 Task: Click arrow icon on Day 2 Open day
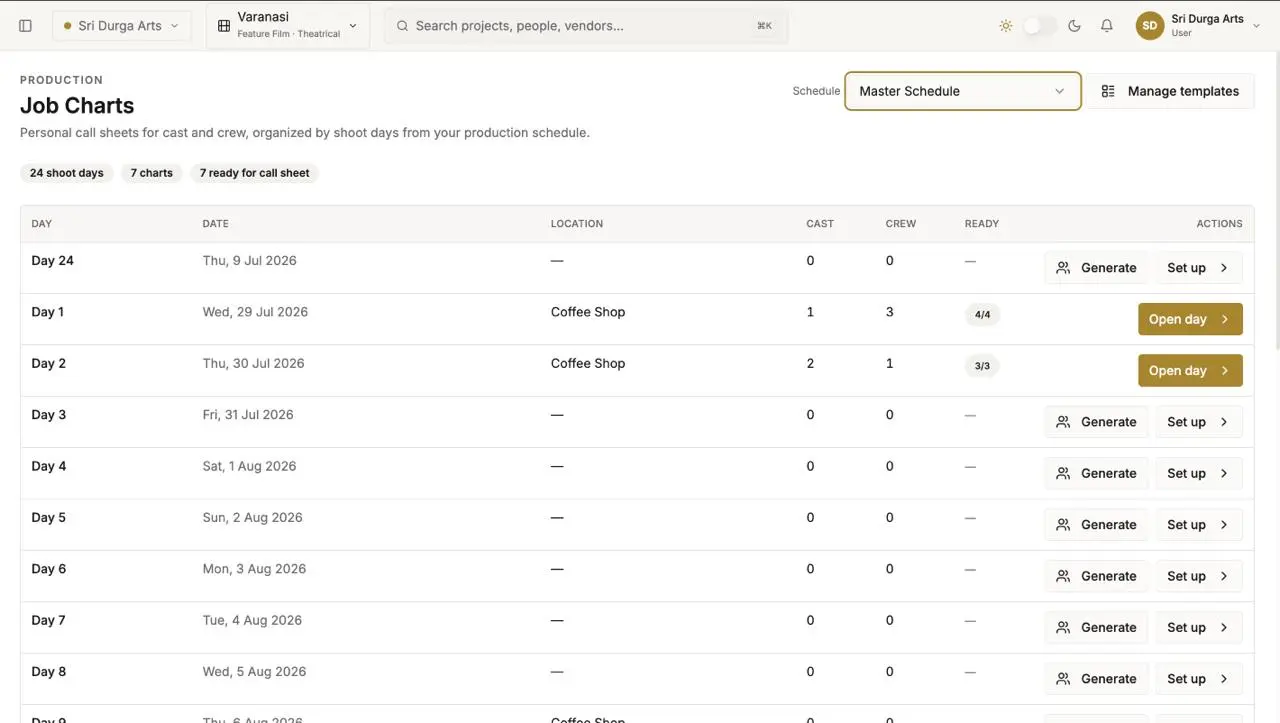(x=1225, y=371)
